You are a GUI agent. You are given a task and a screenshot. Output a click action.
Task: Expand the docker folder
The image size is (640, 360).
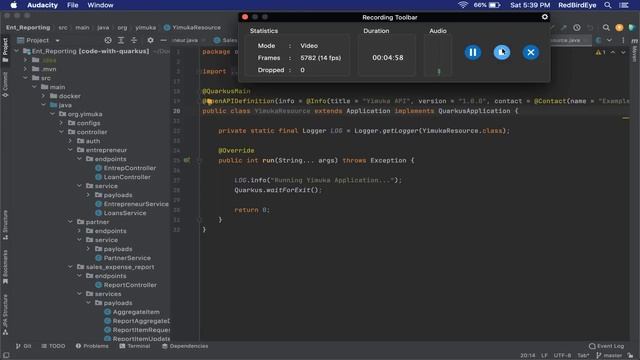coord(44,96)
